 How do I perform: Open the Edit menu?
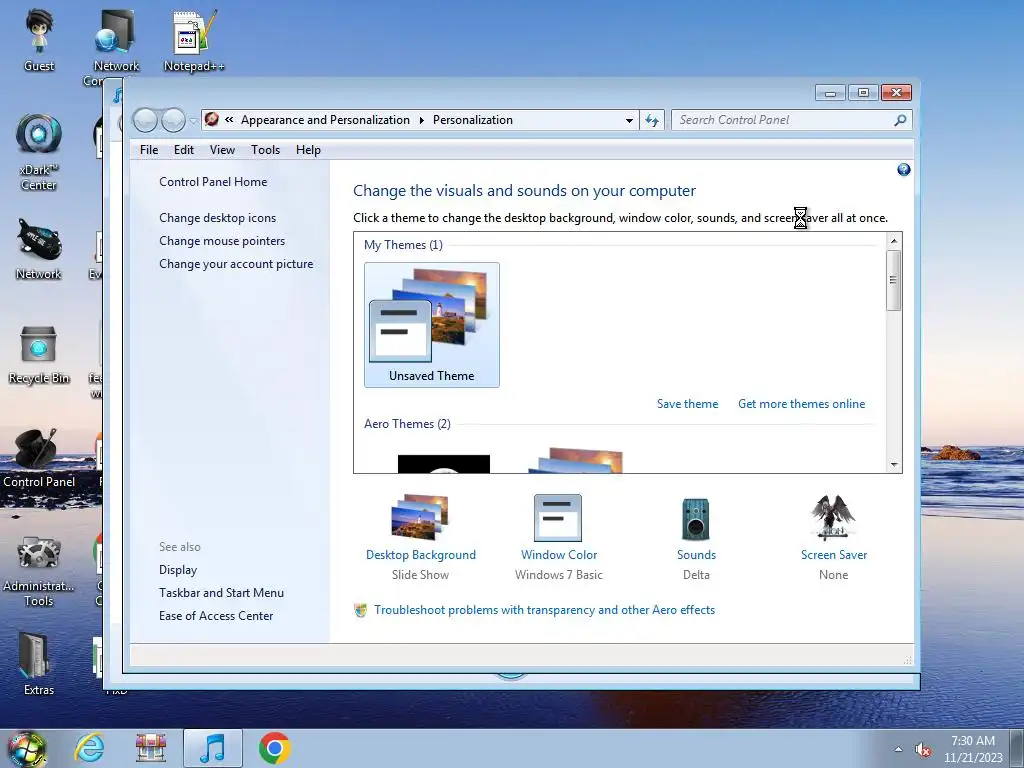(184, 150)
